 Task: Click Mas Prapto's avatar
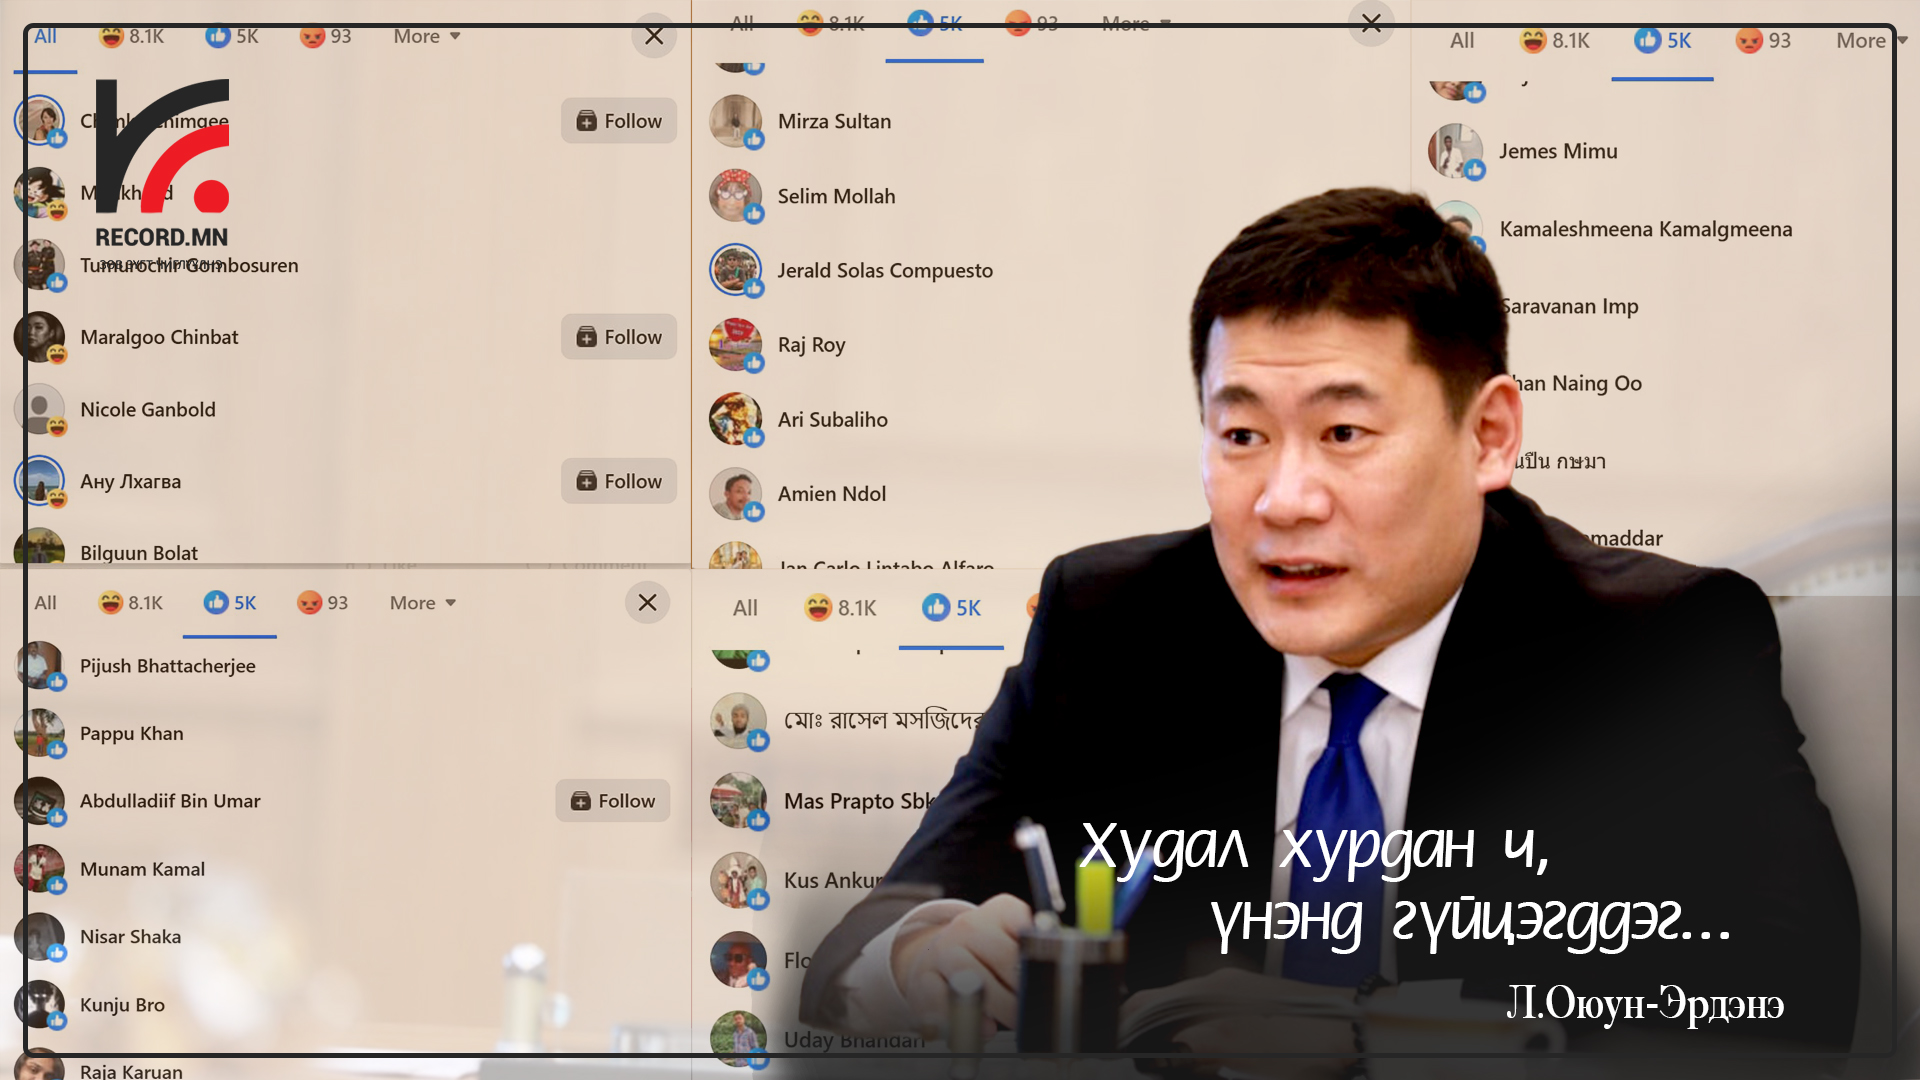pyautogui.click(x=738, y=800)
